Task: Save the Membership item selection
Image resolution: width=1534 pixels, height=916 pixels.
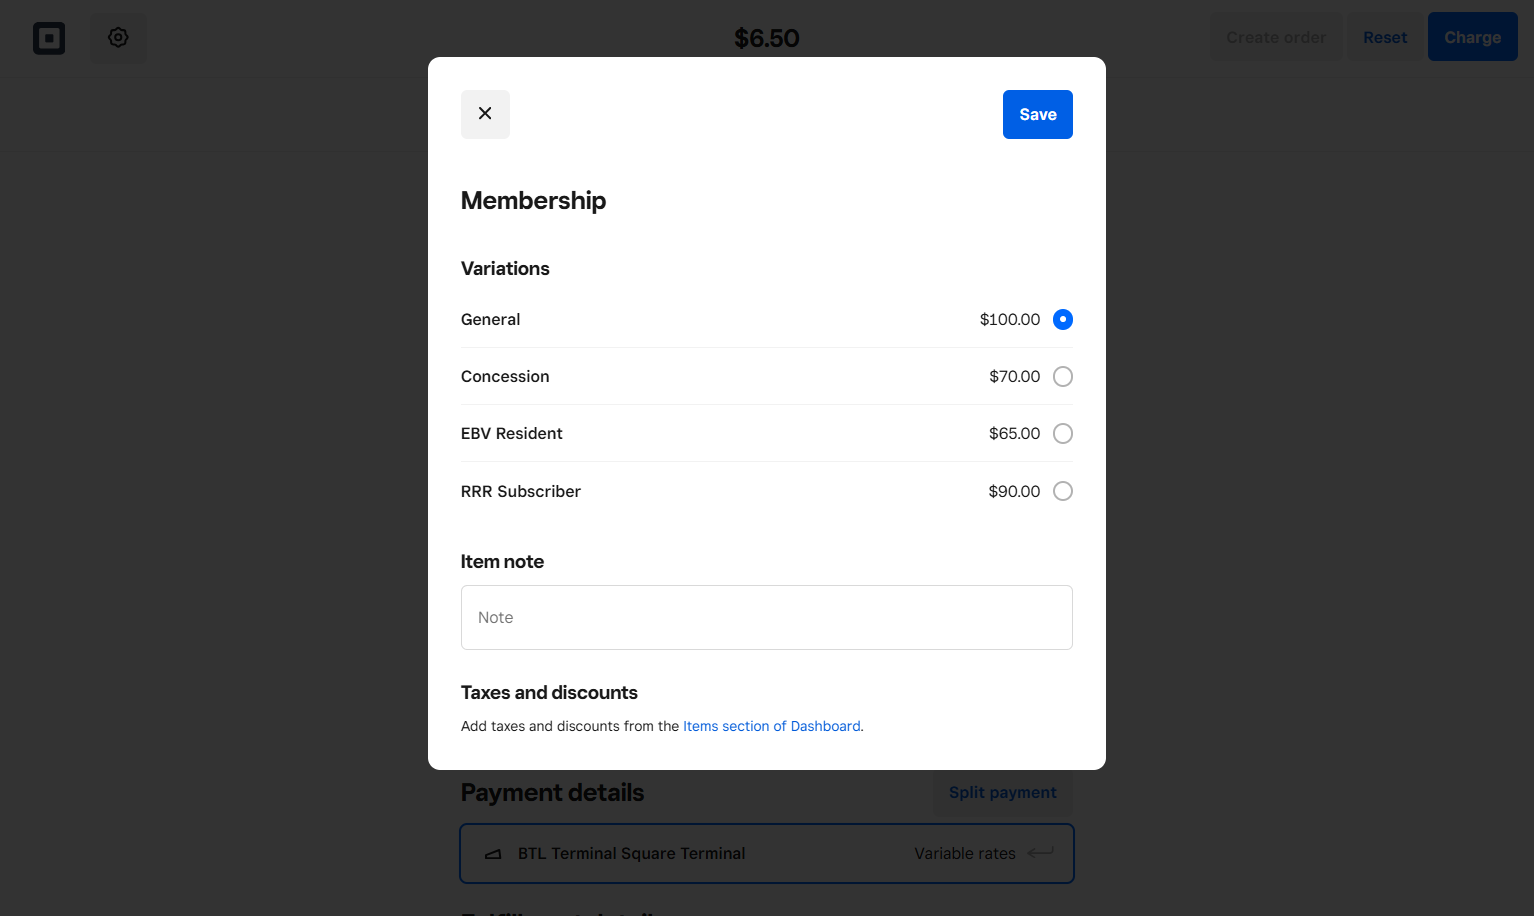Action: [x=1038, y=114]
